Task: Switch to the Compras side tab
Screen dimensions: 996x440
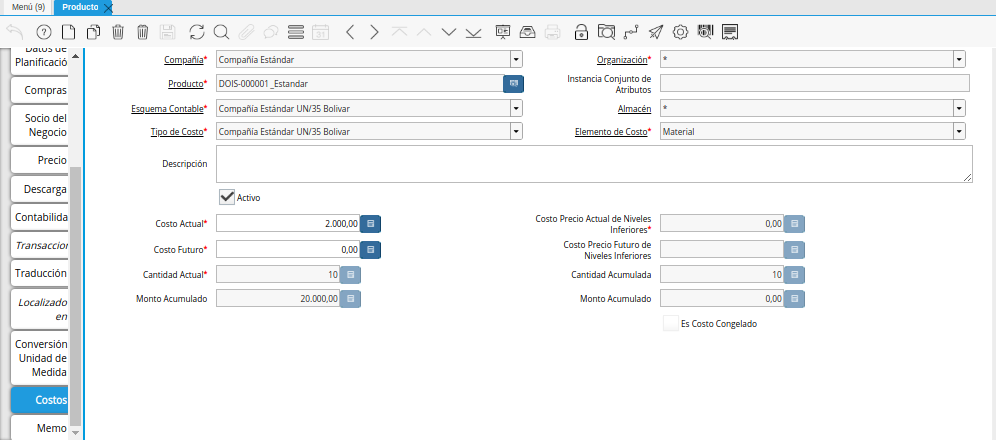Action: (45, 91)
